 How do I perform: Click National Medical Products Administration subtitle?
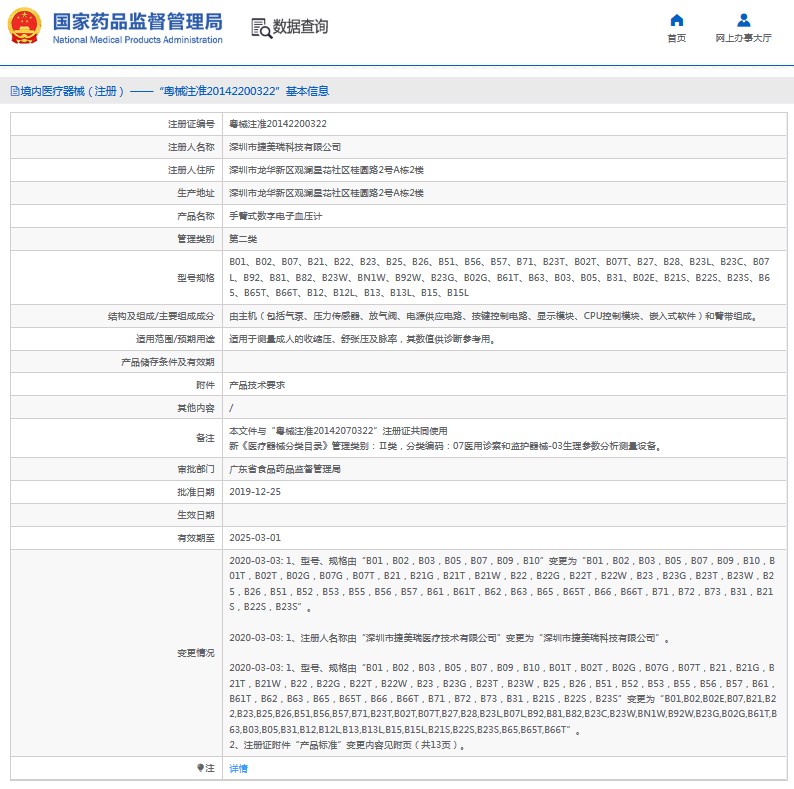tap(138, 40)
